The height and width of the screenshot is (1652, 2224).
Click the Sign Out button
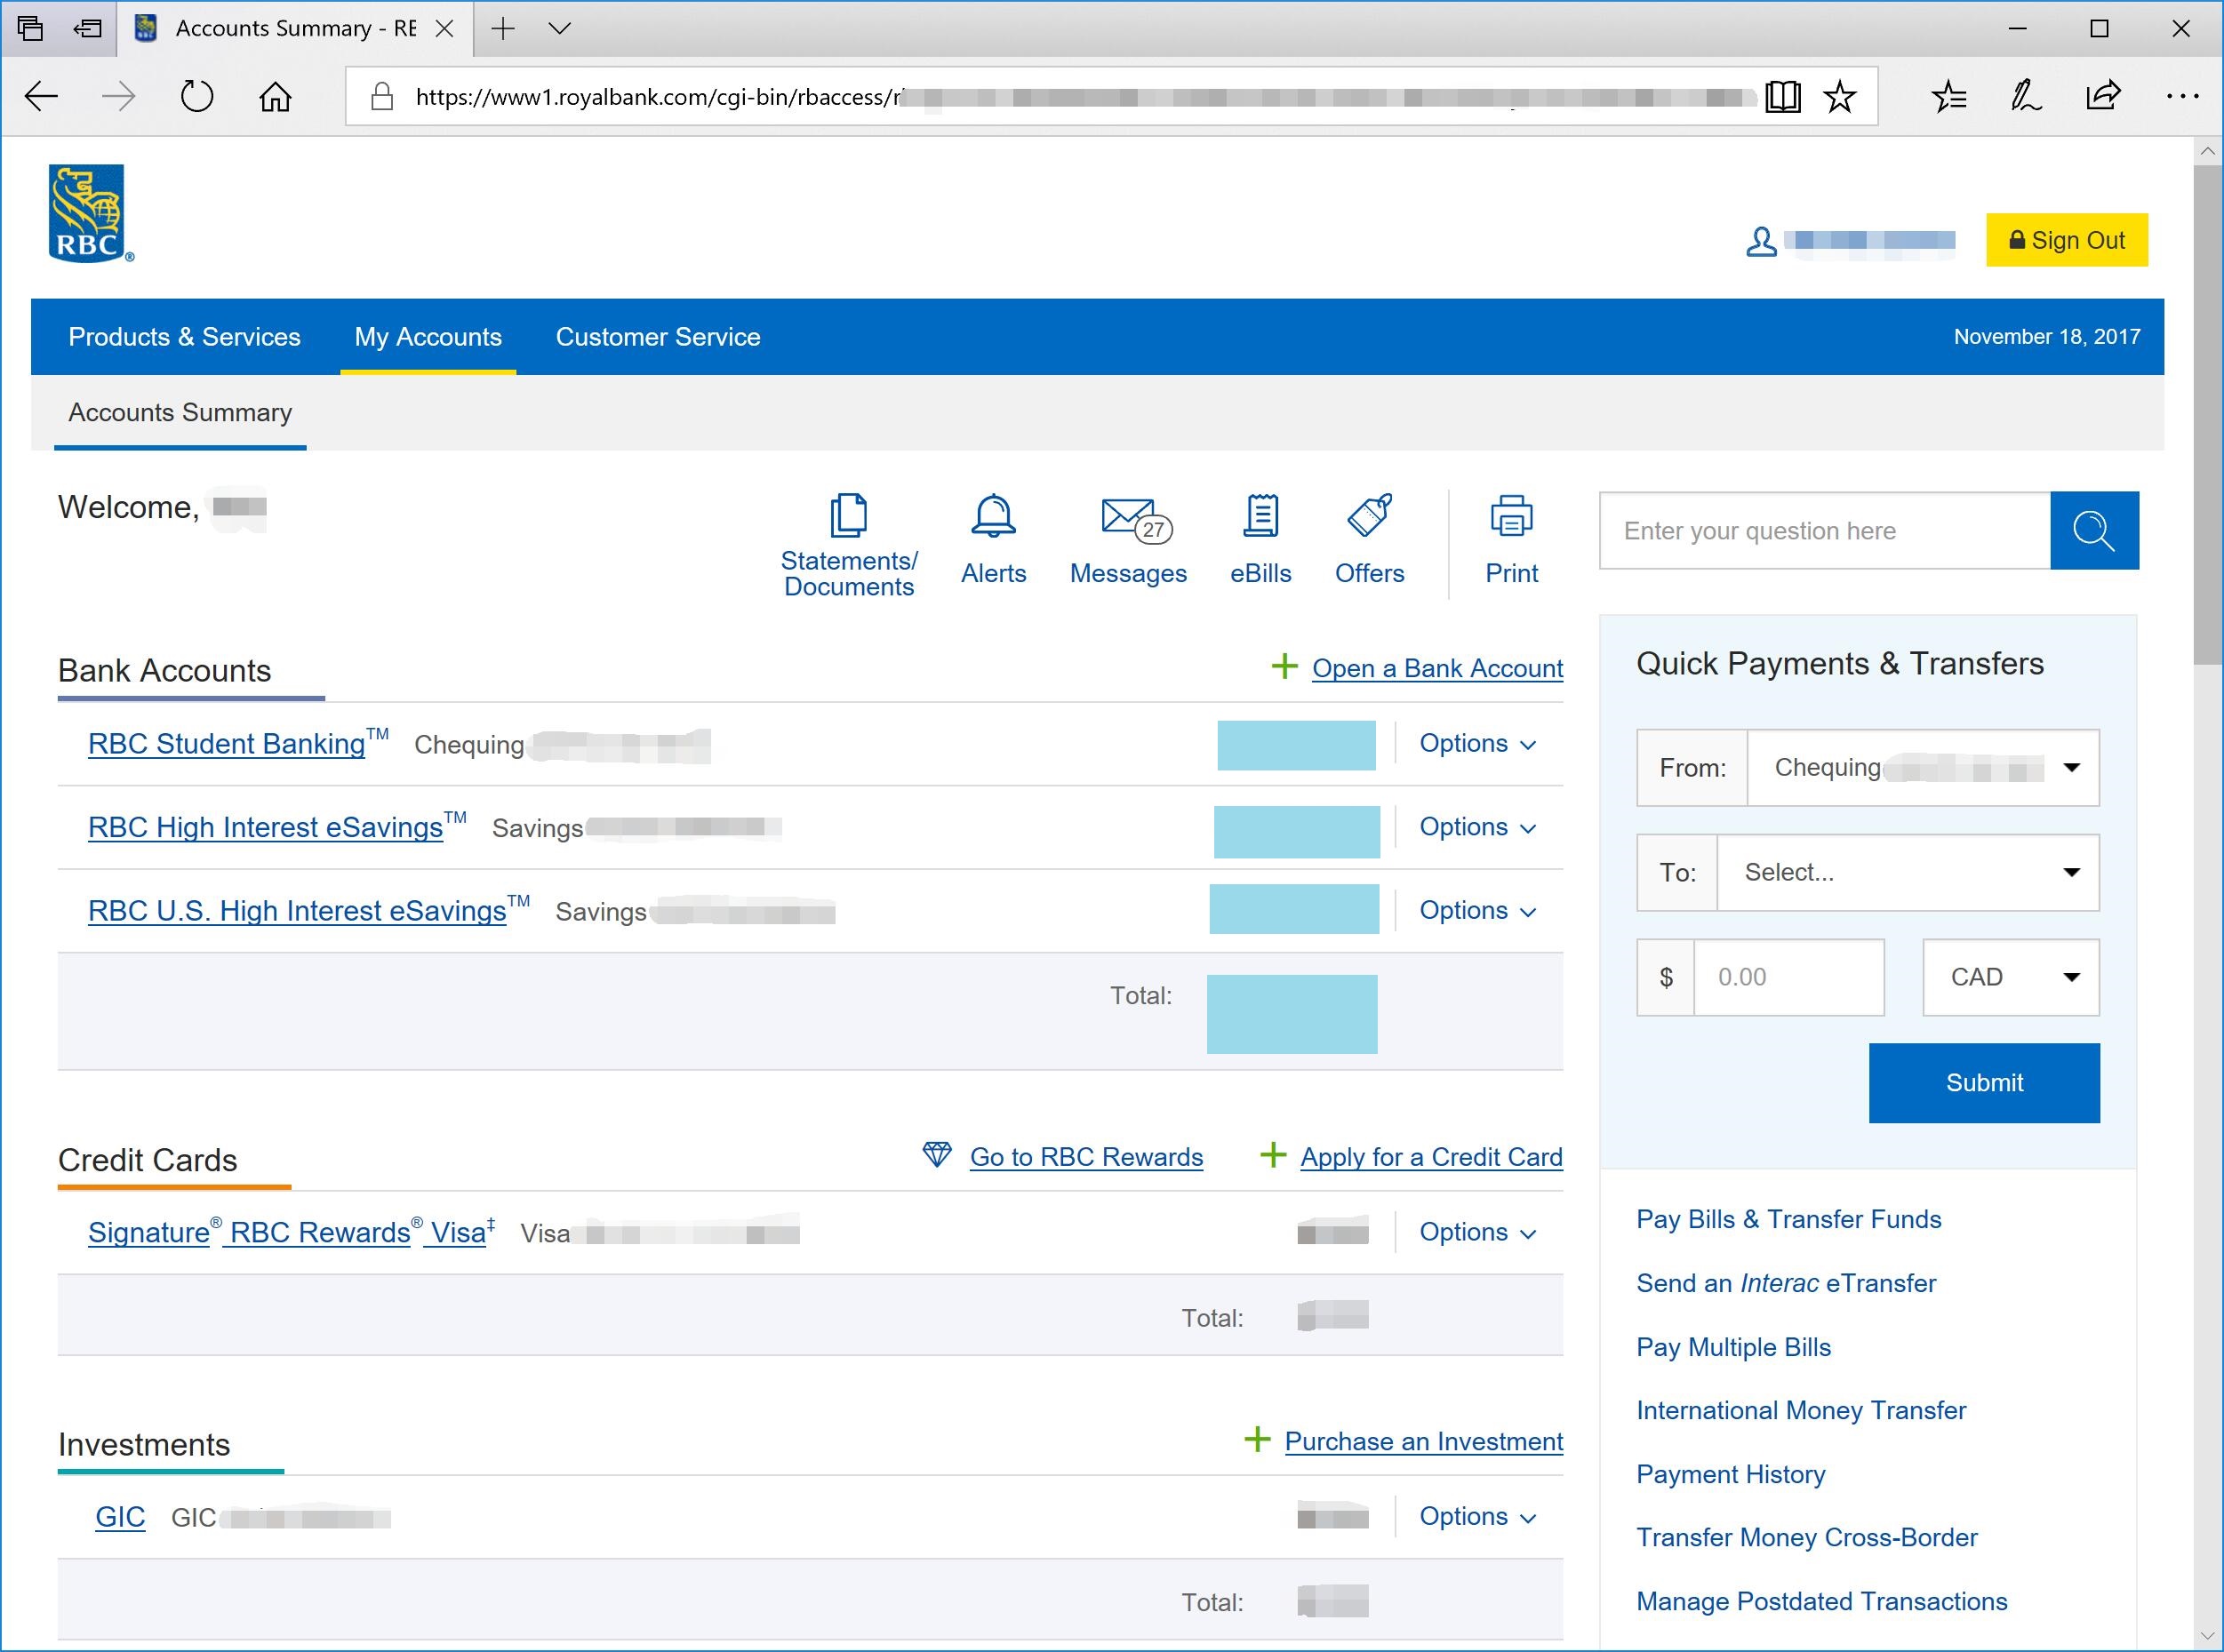click(2066, 240)
